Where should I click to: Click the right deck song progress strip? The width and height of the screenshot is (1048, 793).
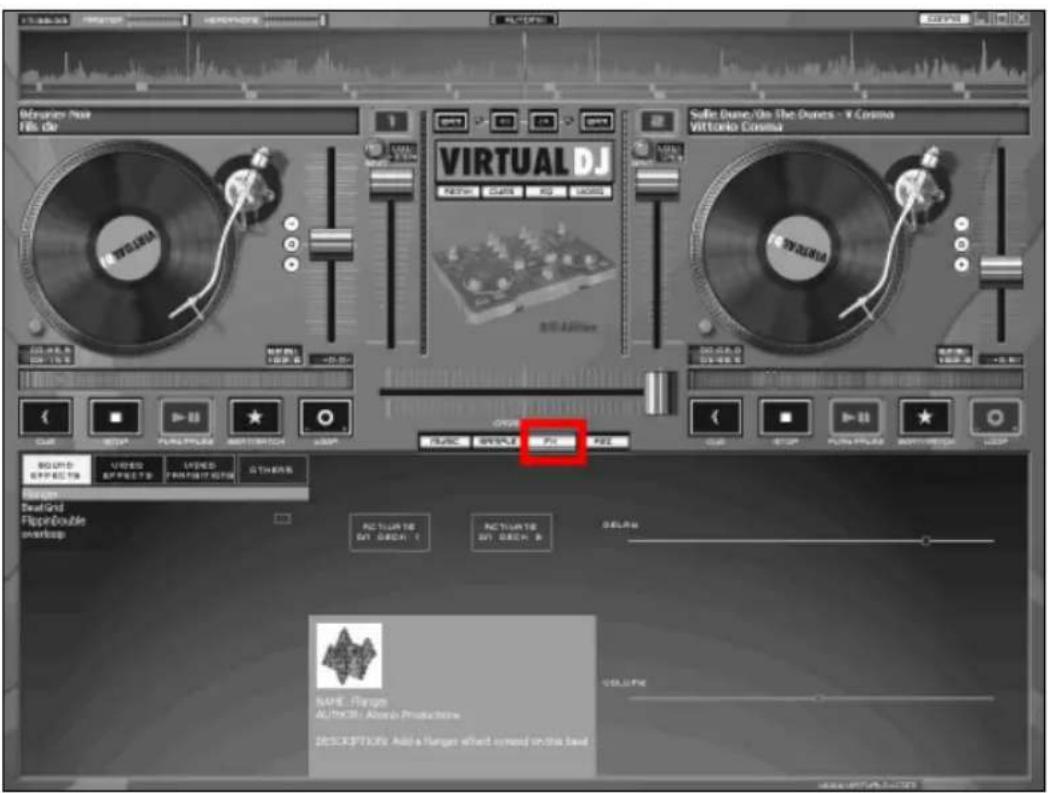pos(856,380)
